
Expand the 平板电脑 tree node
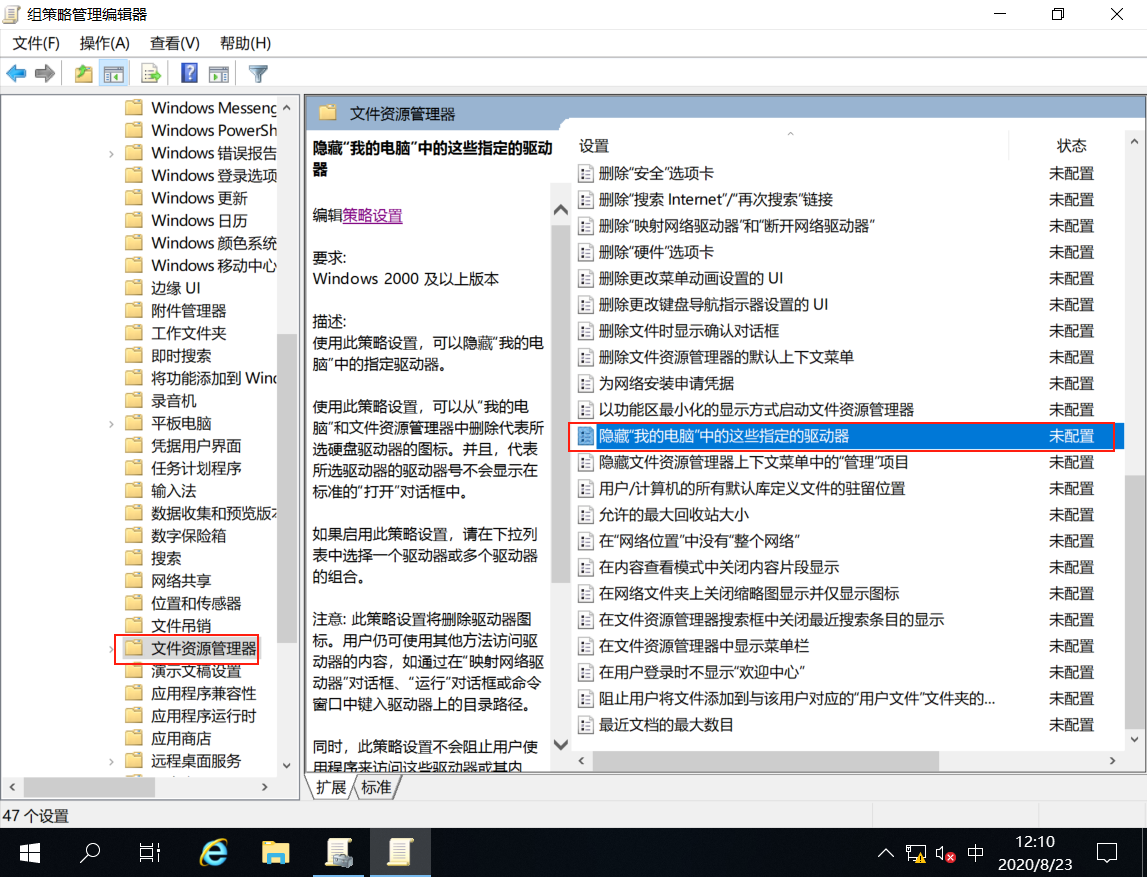pyautogui.click(x=111, y=424)
